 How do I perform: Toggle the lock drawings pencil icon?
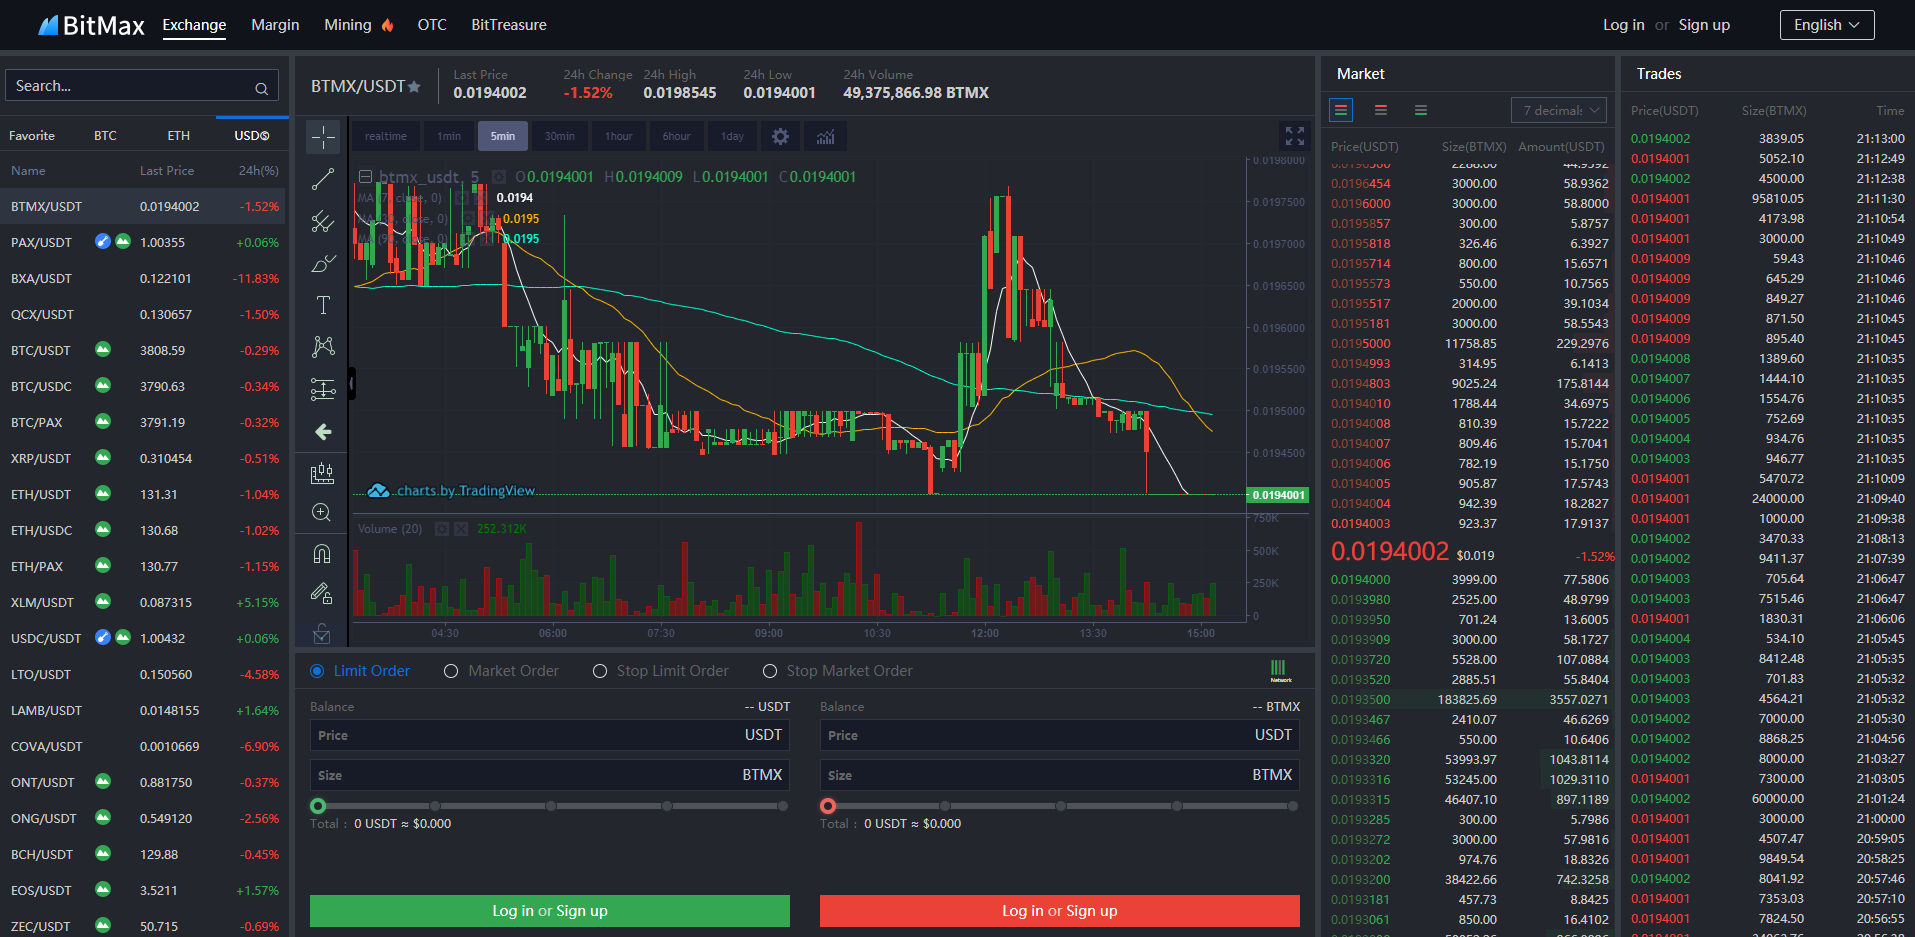point(322,594)
